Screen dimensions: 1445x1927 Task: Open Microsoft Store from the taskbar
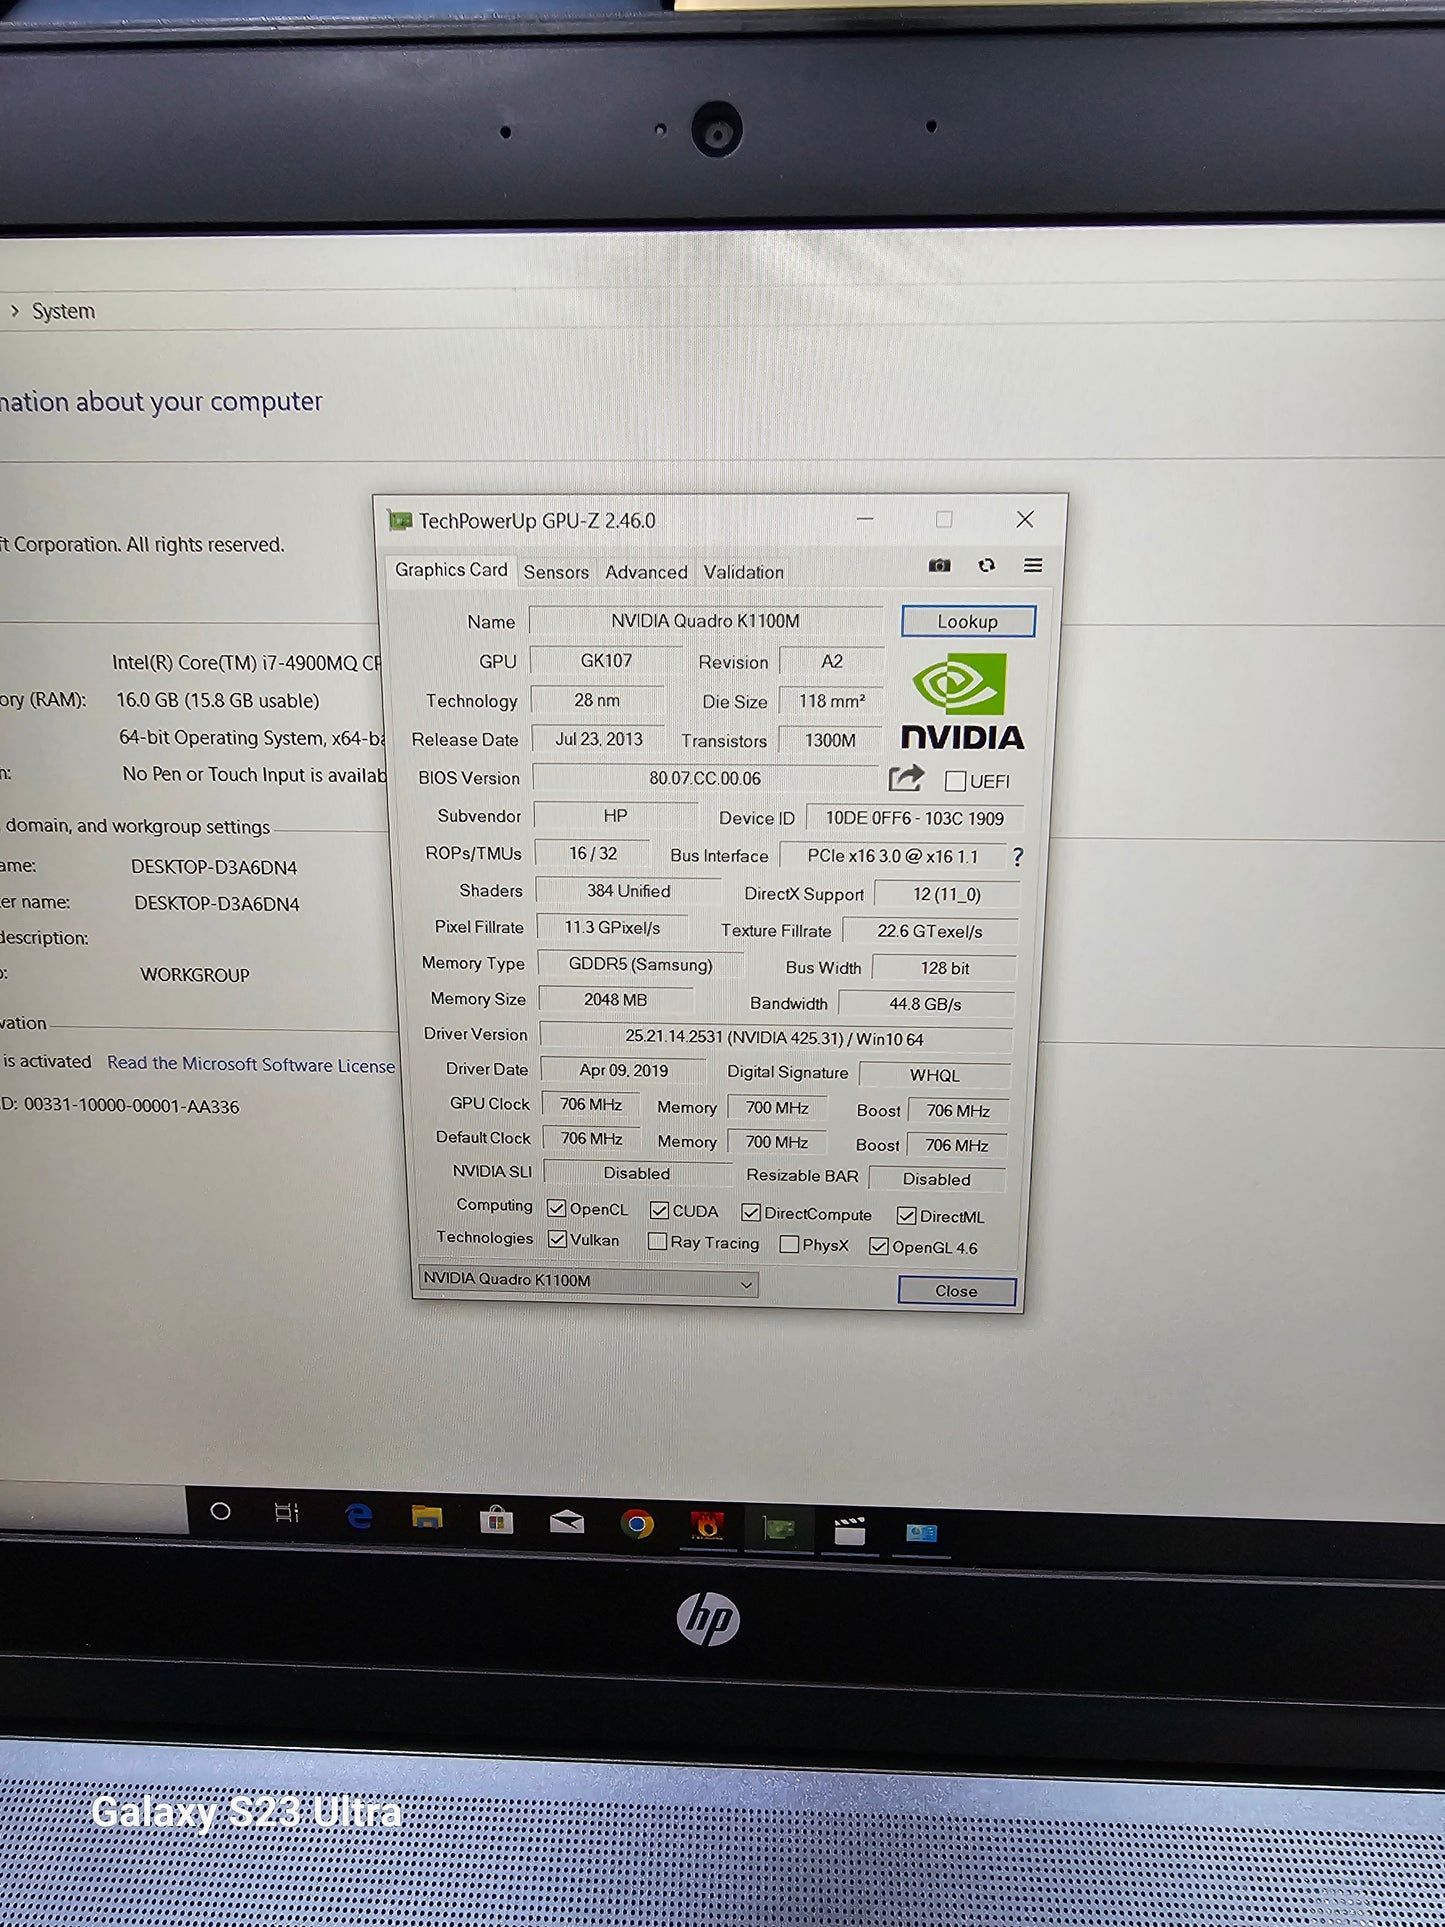point(496,1521)
